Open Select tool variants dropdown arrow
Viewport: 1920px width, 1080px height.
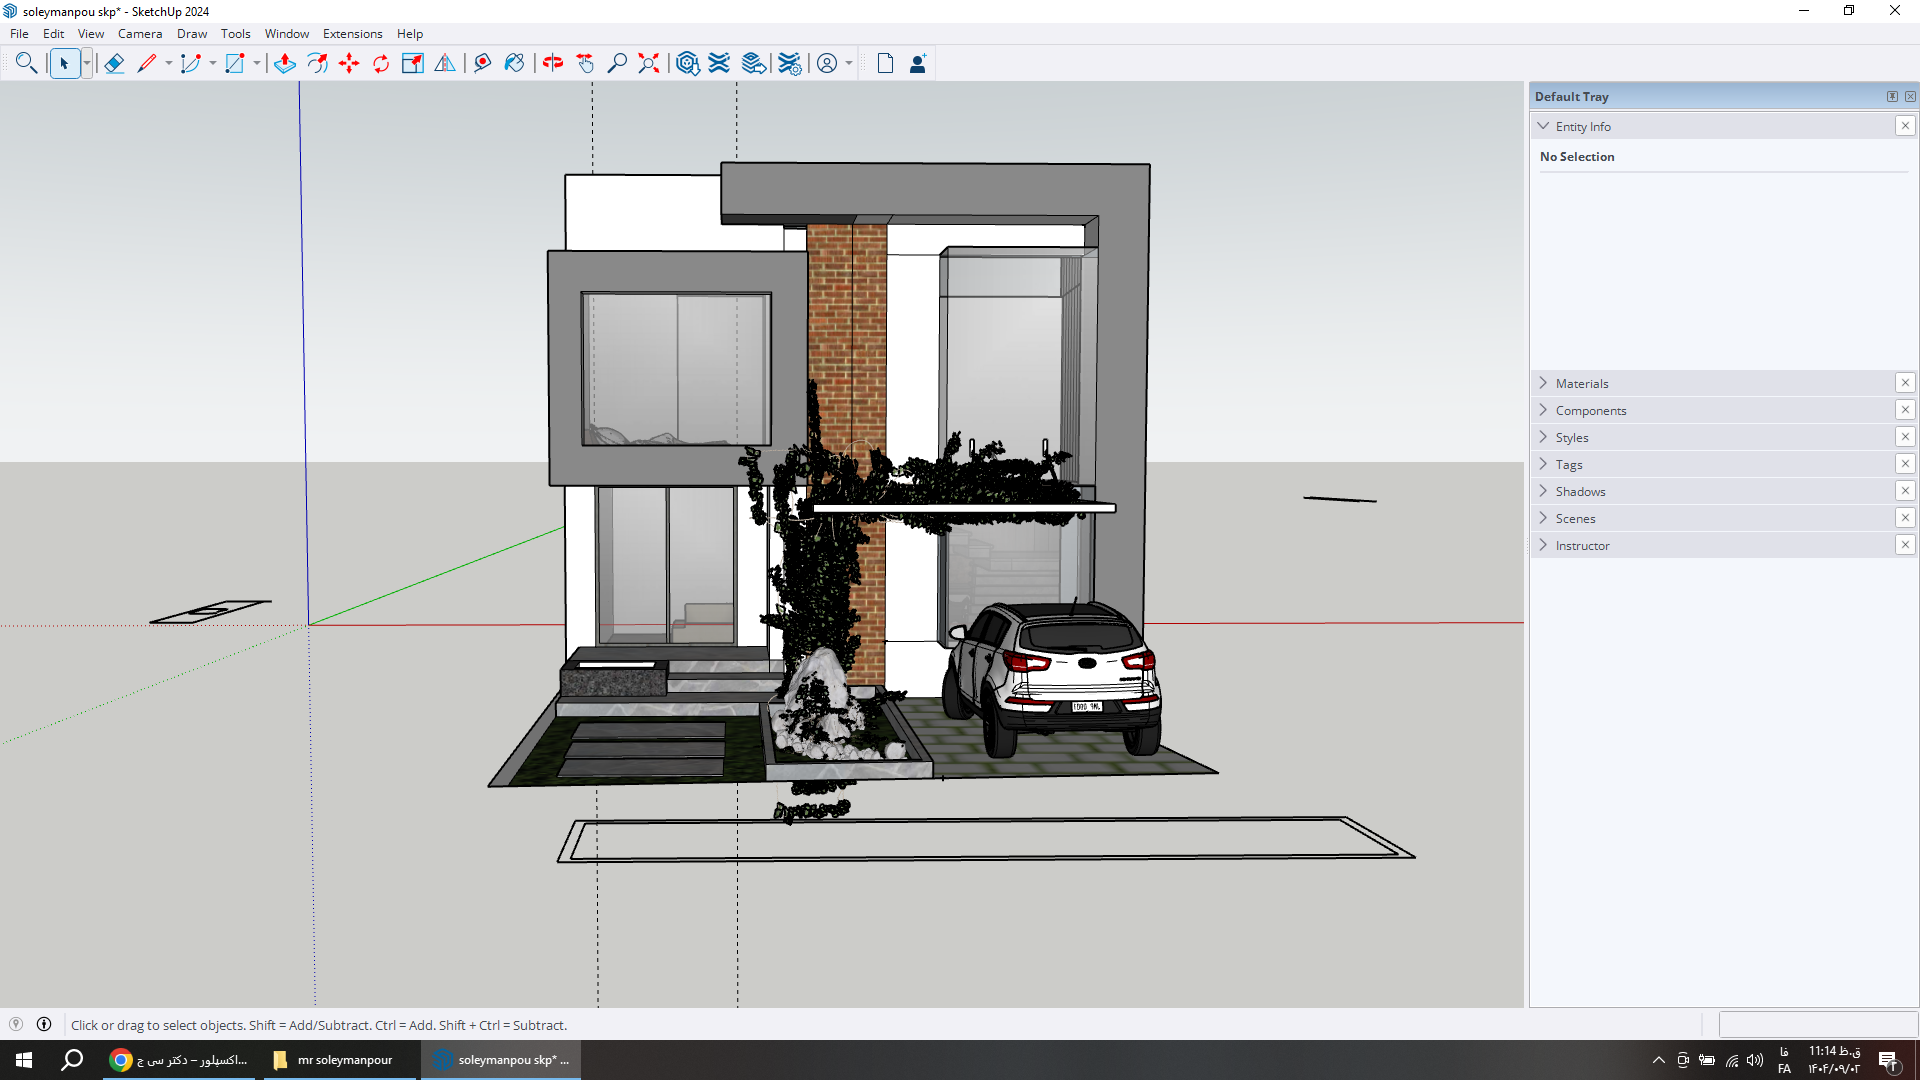pyautogui.click(x=87, y=63)
